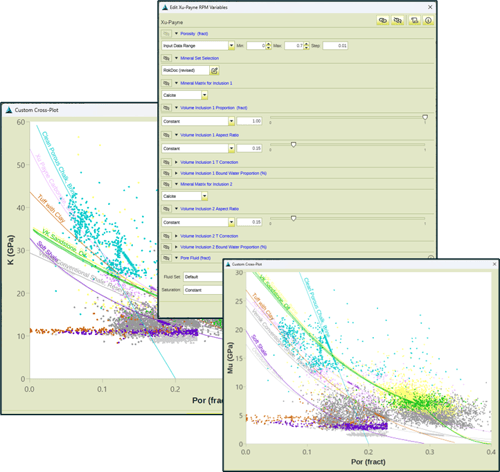Open the Constant dropdown under Volume Inclusion 2 Aspect Ratio
This screenshot has height=472, width=500.
pos(231,222)
